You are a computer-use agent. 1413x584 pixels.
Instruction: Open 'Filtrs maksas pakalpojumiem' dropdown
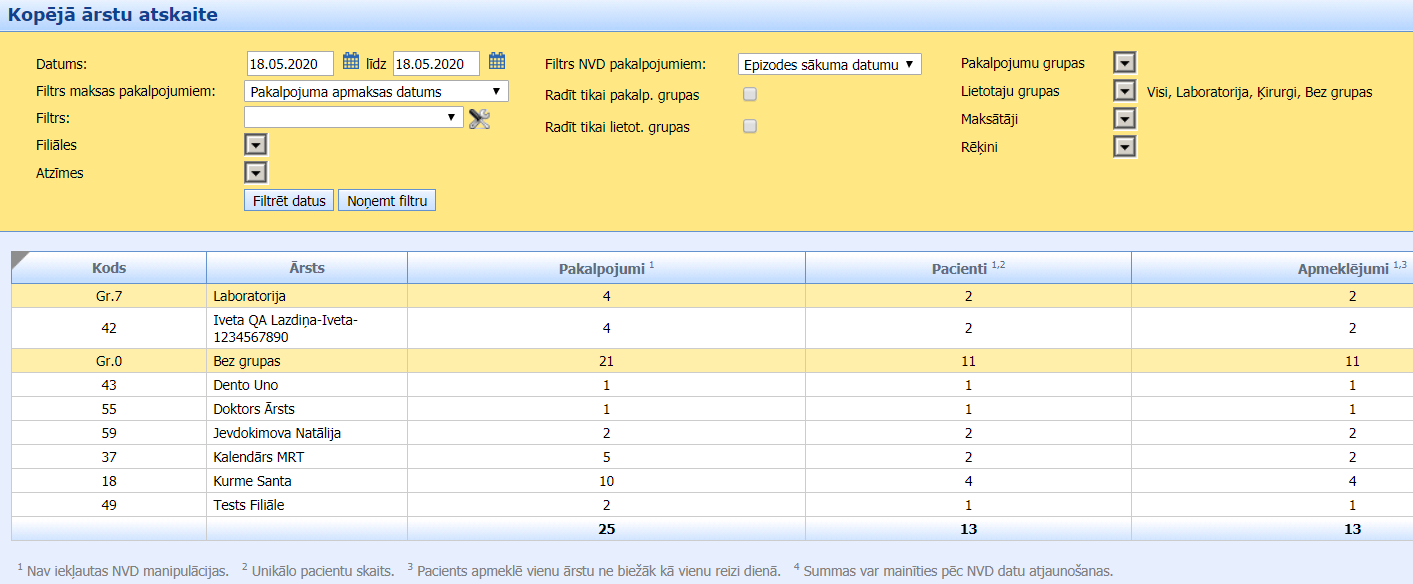click(x=376, y=91)
